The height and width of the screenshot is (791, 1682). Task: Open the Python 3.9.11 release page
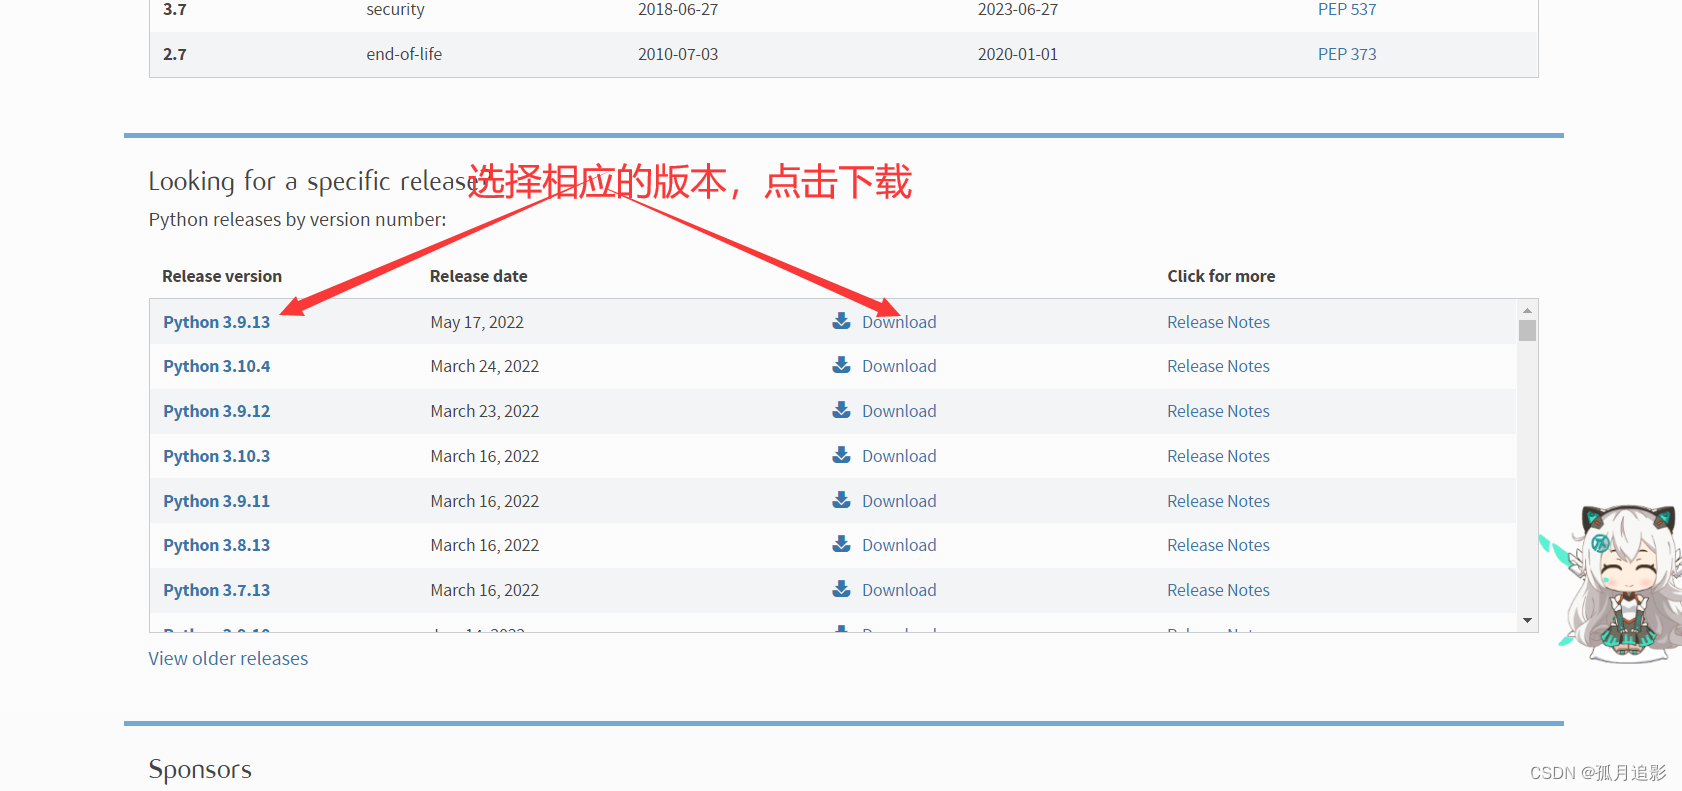(x=217, y=501)
